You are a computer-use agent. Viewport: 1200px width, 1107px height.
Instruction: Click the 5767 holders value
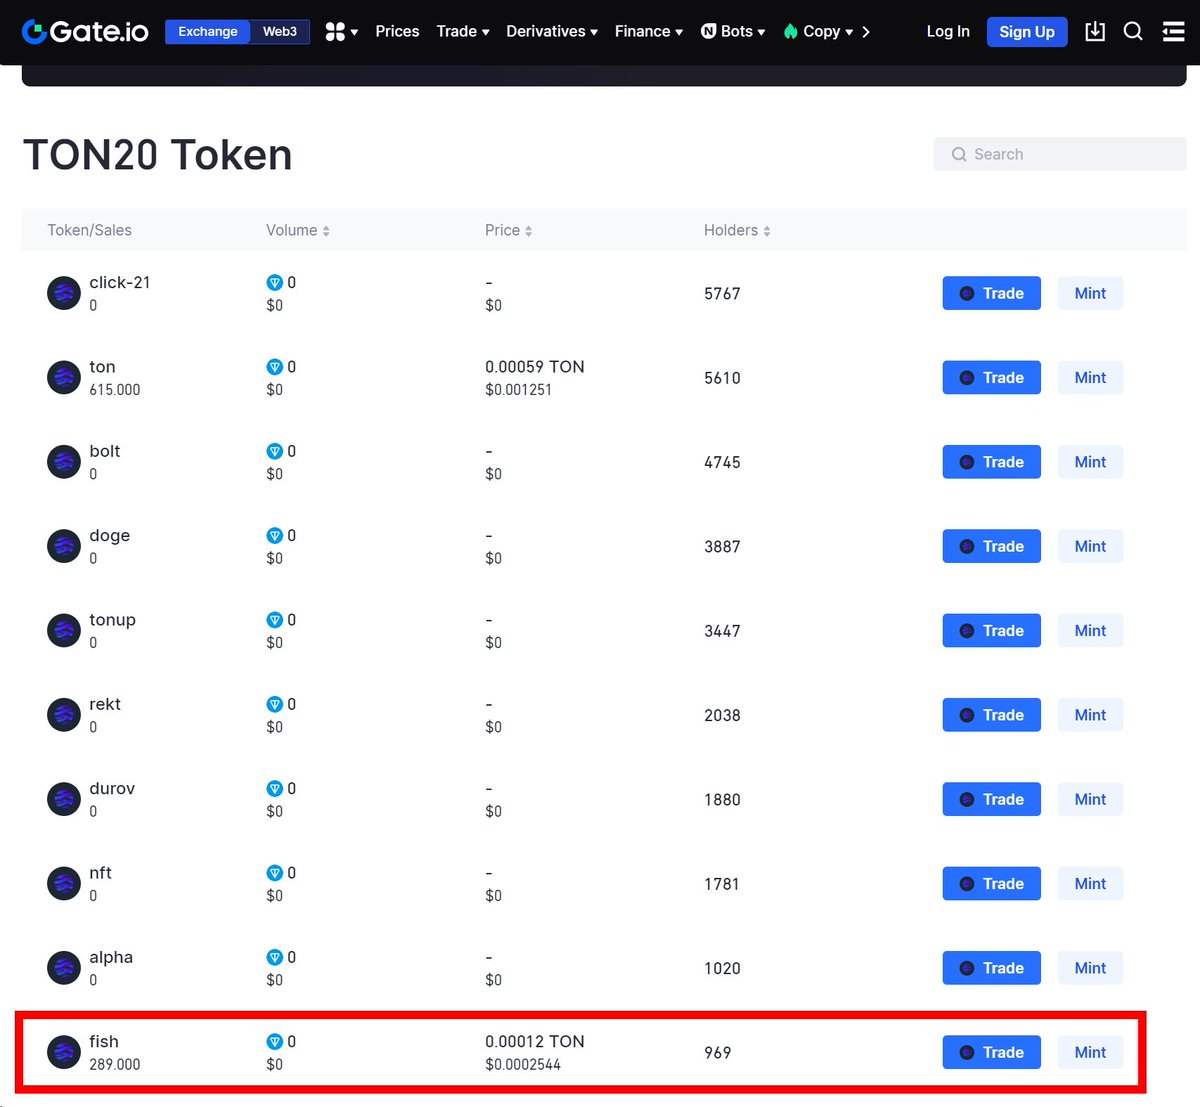[722, 294]
